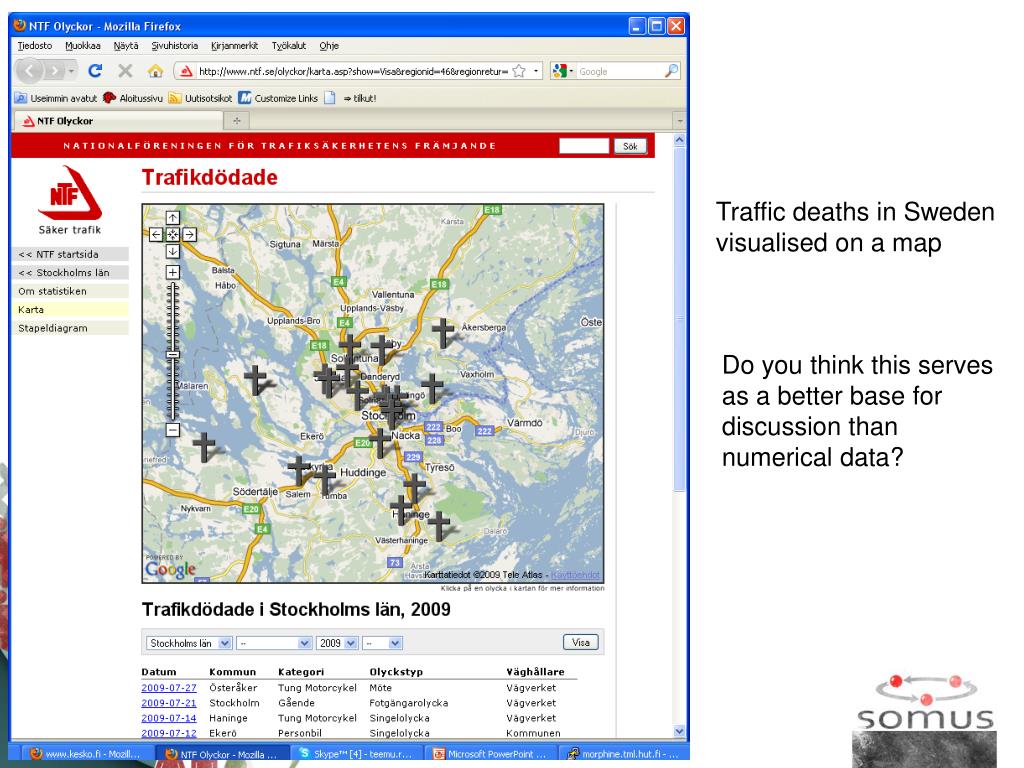This screenshot has height=768, width=1024.
Task: Select cross marker near Nacka
Action: (x=380, y=442)
